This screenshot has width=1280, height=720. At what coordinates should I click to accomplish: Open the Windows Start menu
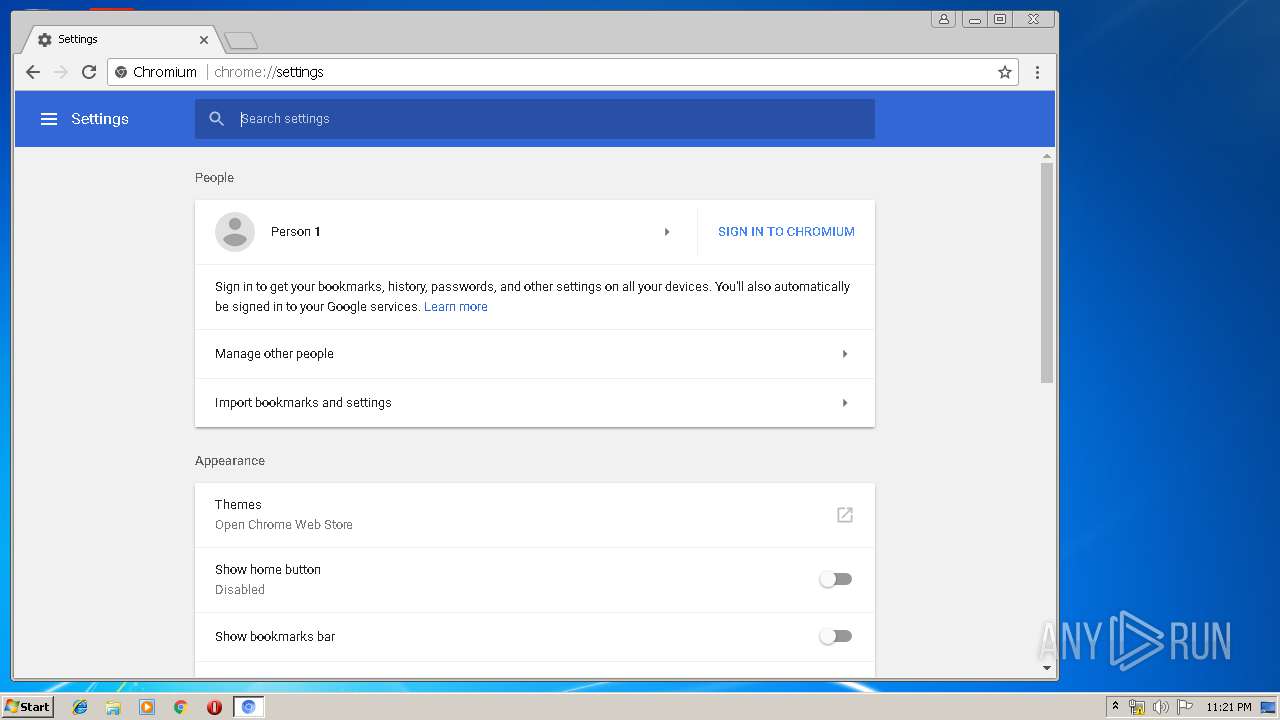(x=27, y=707)
